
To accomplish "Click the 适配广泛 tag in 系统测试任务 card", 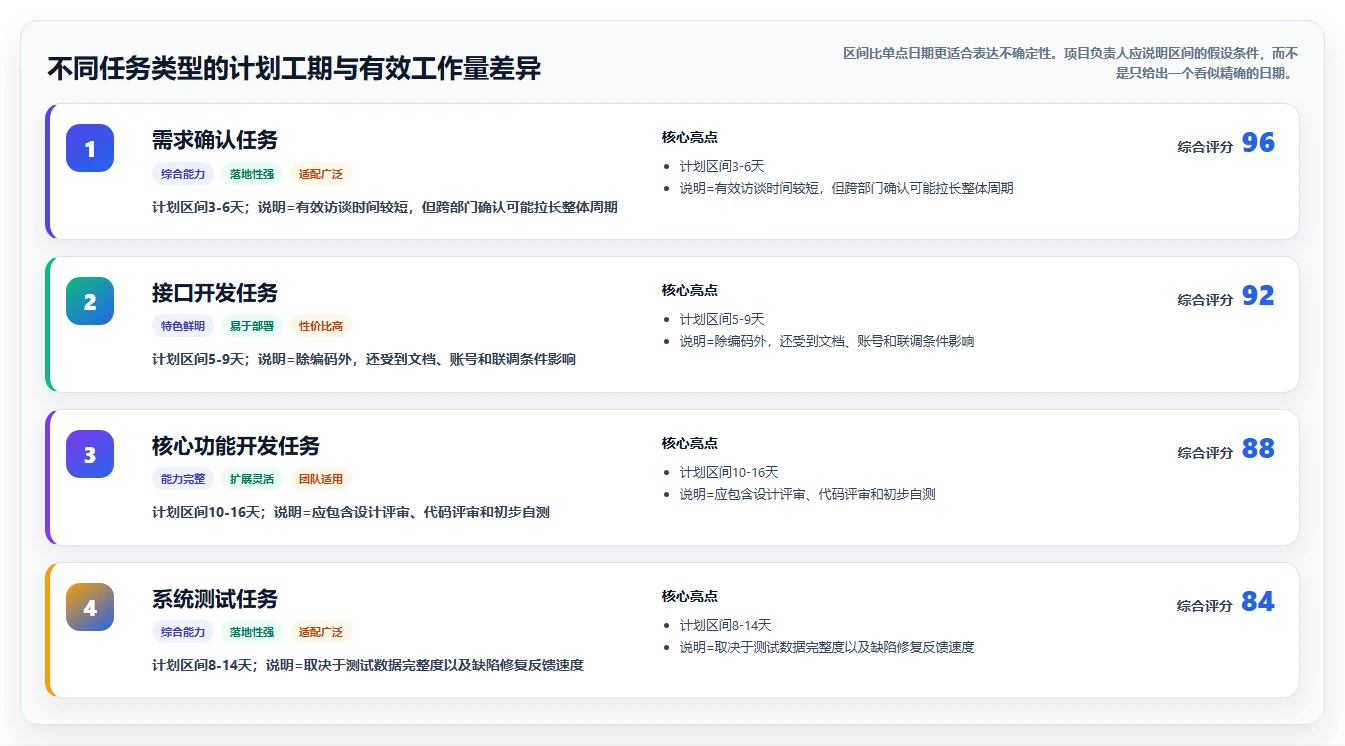I will click(321, 632).
